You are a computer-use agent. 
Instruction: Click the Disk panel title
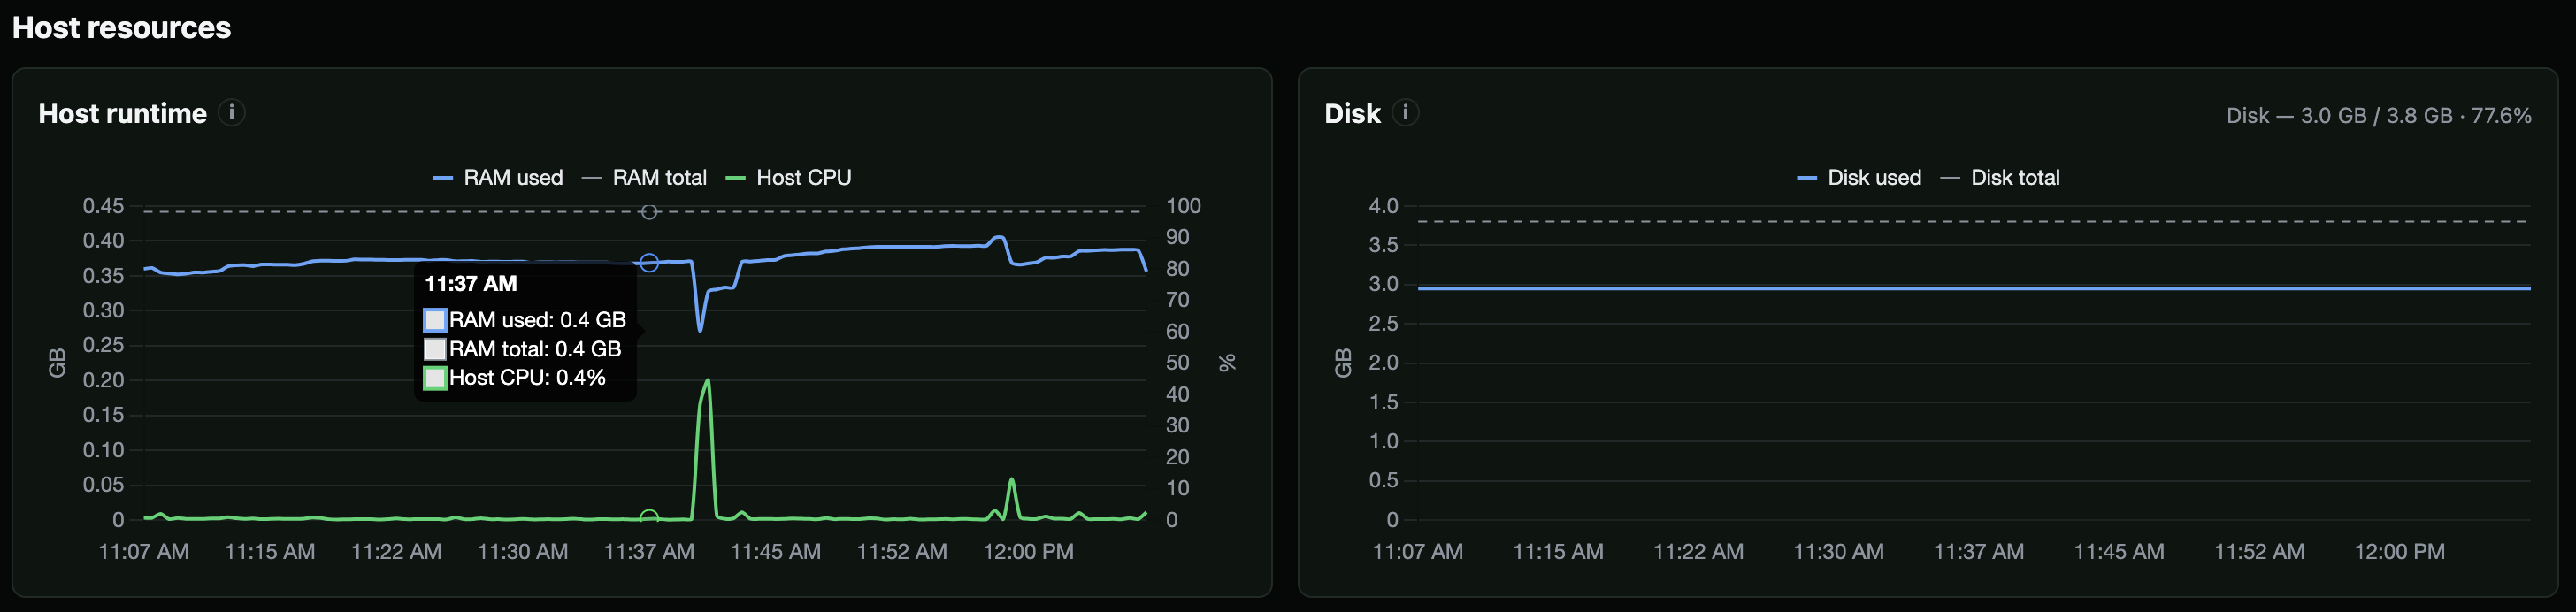click(1352, 114)
